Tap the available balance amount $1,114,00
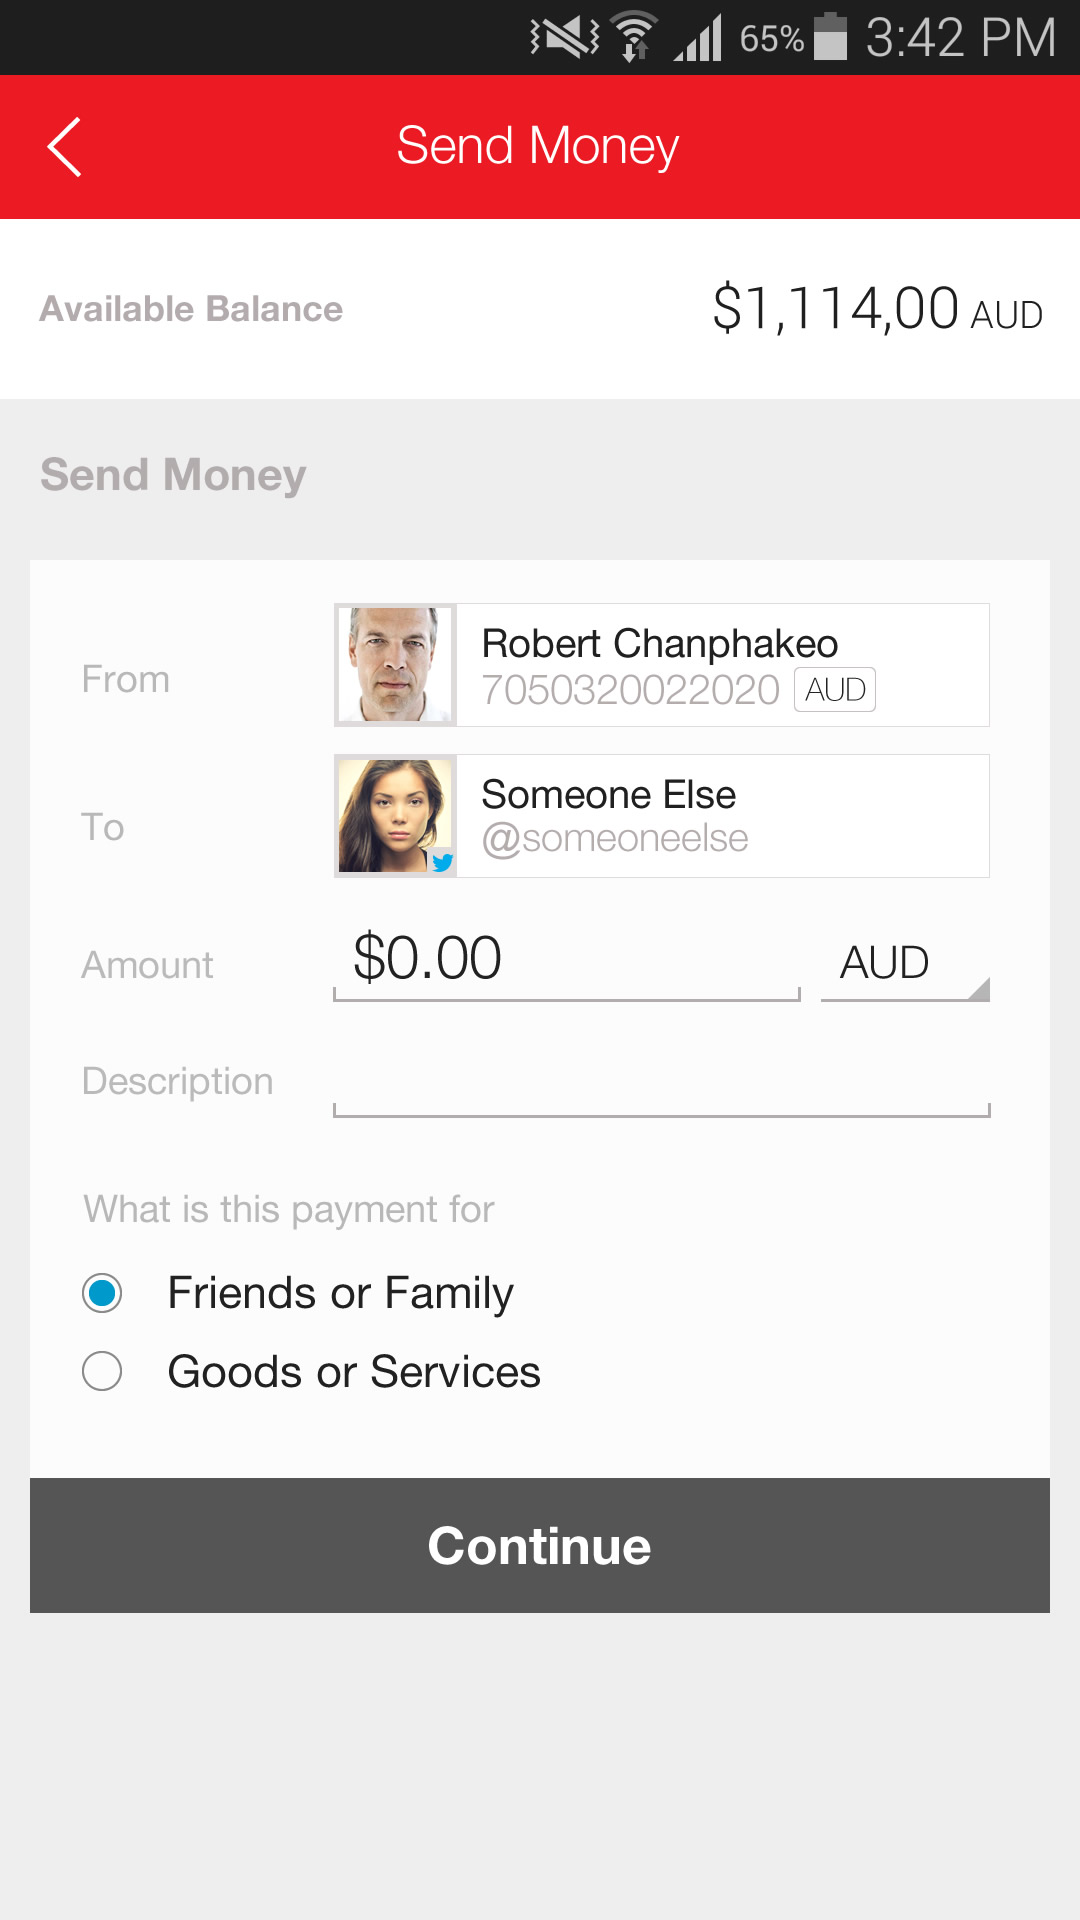The height and width of the screenshot is (1920, 1080). [835, 308]
